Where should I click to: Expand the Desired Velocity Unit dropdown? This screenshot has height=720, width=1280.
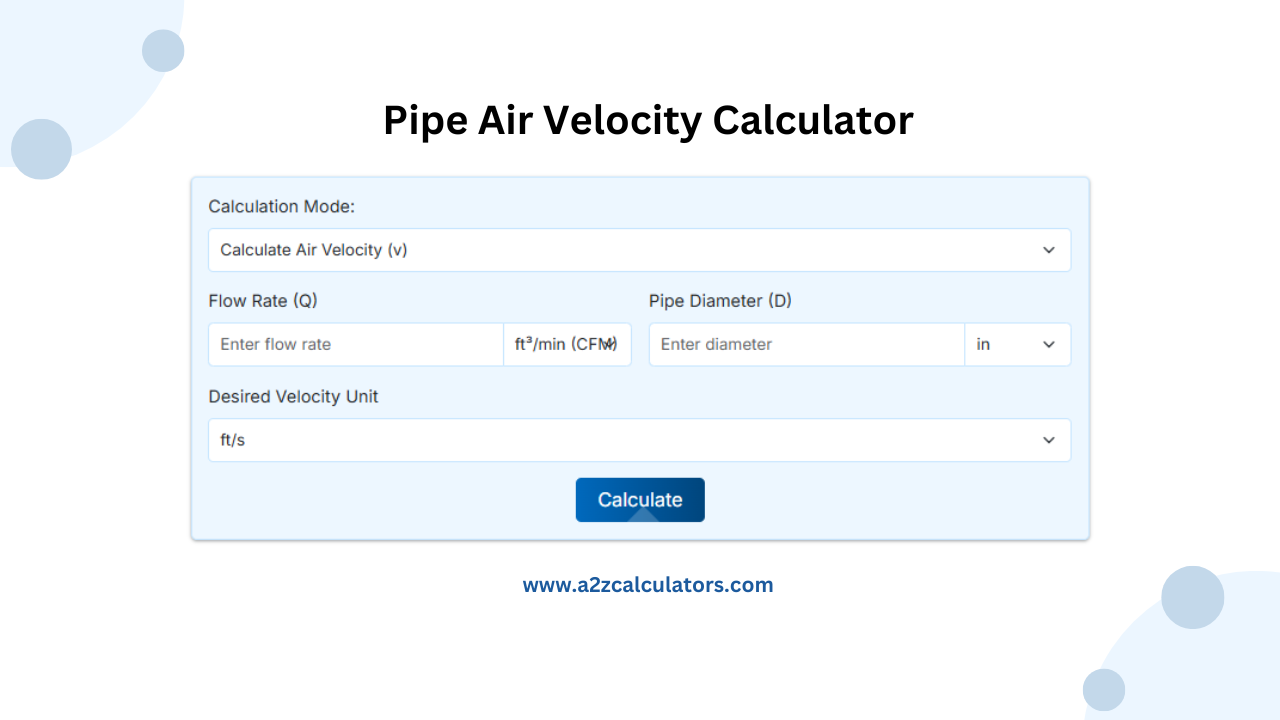tap(640, 440)
